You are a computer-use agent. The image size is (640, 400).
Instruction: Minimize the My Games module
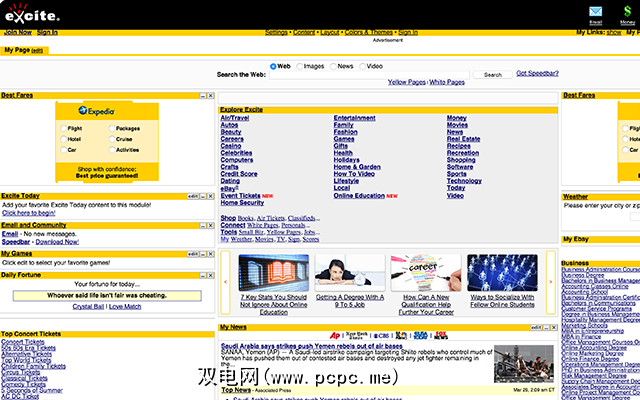[203, 254]
